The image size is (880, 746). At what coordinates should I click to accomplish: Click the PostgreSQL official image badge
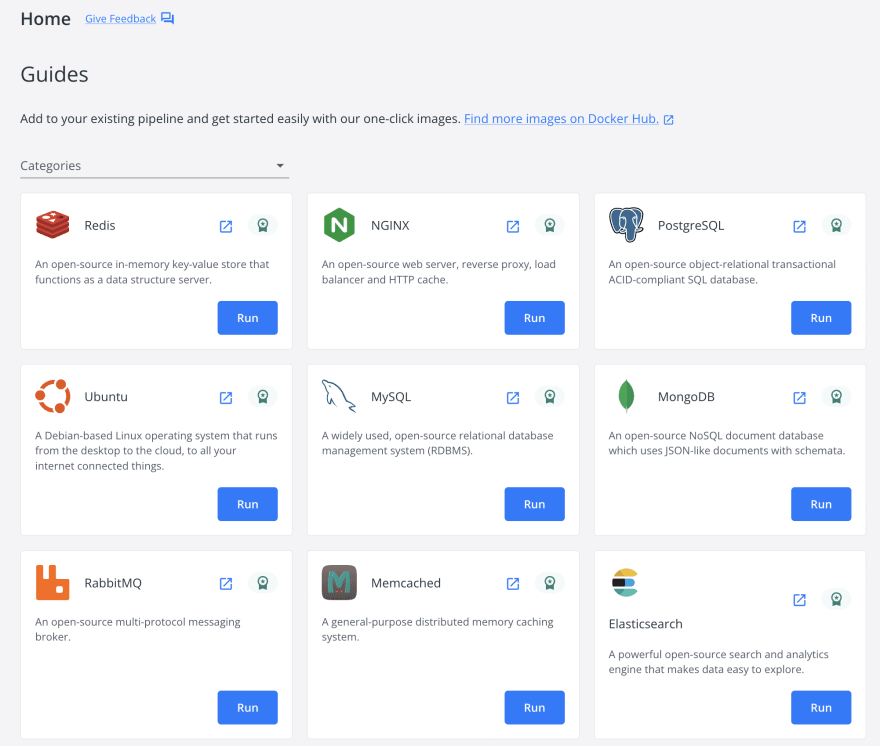(x=836, y=226)
